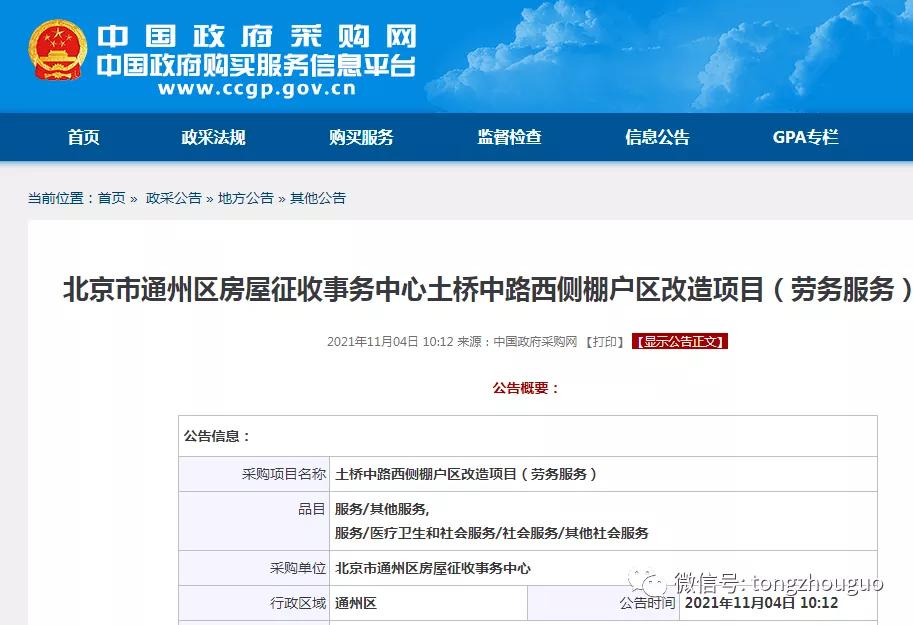Select the 采购项目名称 table row value
This screenshot has height=625, width=913.
(470, 473)
